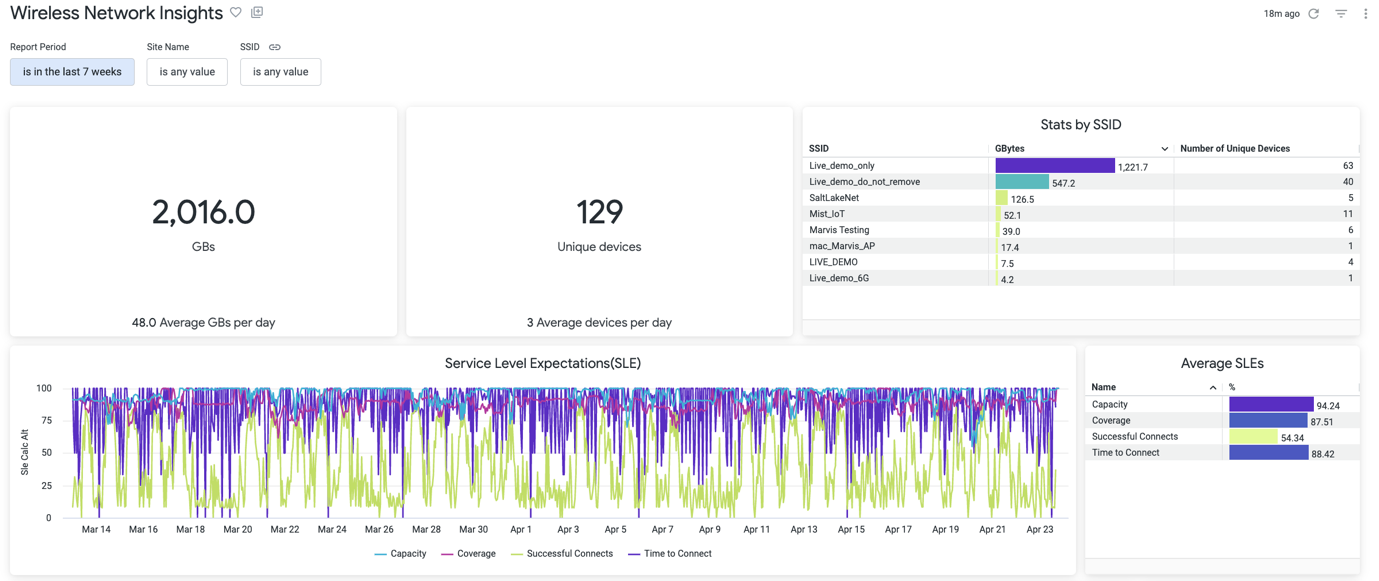Screen dimensions: 1379x581
Task: Select the SaltLakeNet row in Stats by SSID
Action: tap(834, 198)
